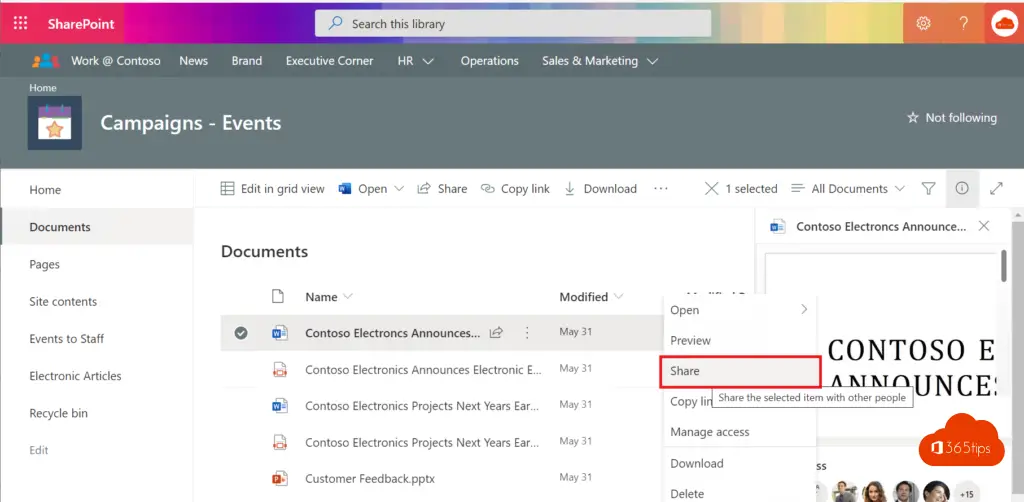Click the details pane vertical scrollbar
This screenshot has width=1024, height=502.
pos(1004,265)
